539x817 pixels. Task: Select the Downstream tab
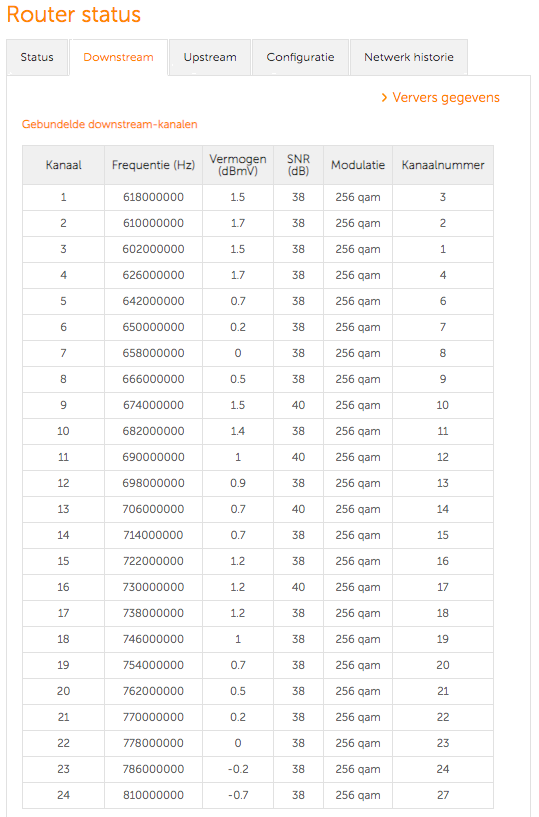(118, 57)
